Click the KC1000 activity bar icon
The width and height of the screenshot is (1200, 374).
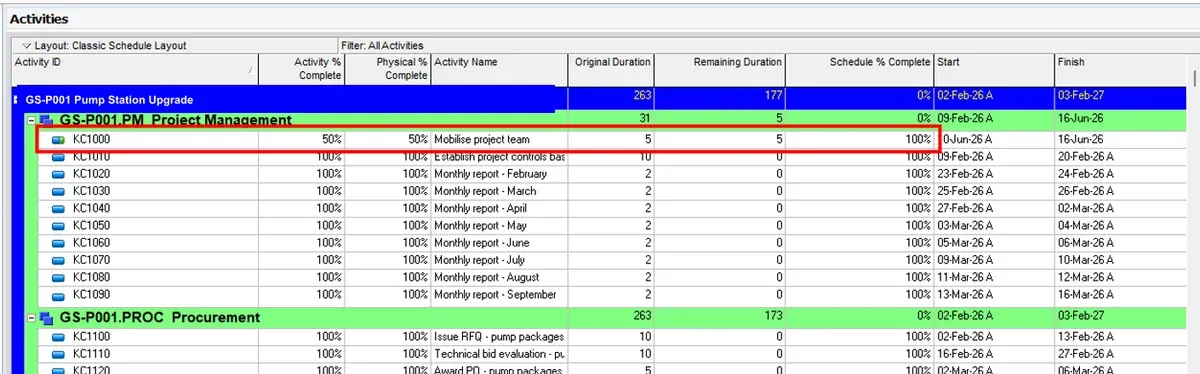click(x=59, y=140)
